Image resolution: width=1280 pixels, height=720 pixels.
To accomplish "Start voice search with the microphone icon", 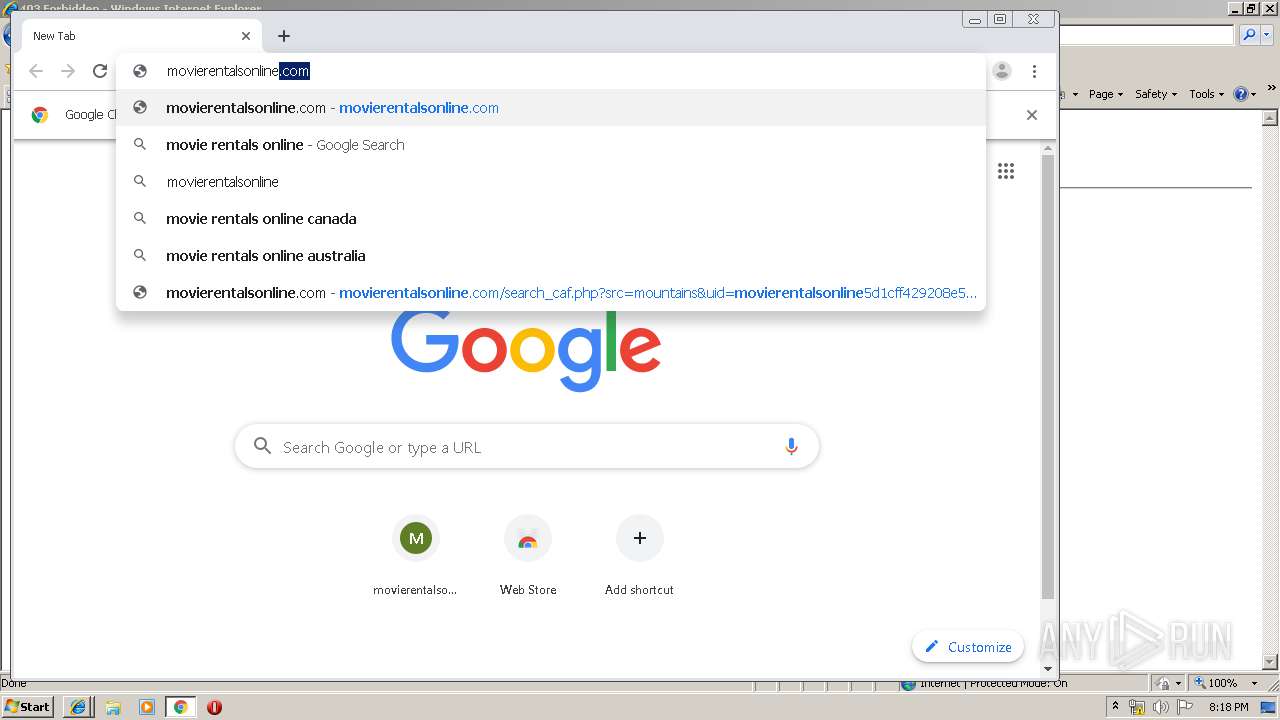I will [x=791, y=447].
